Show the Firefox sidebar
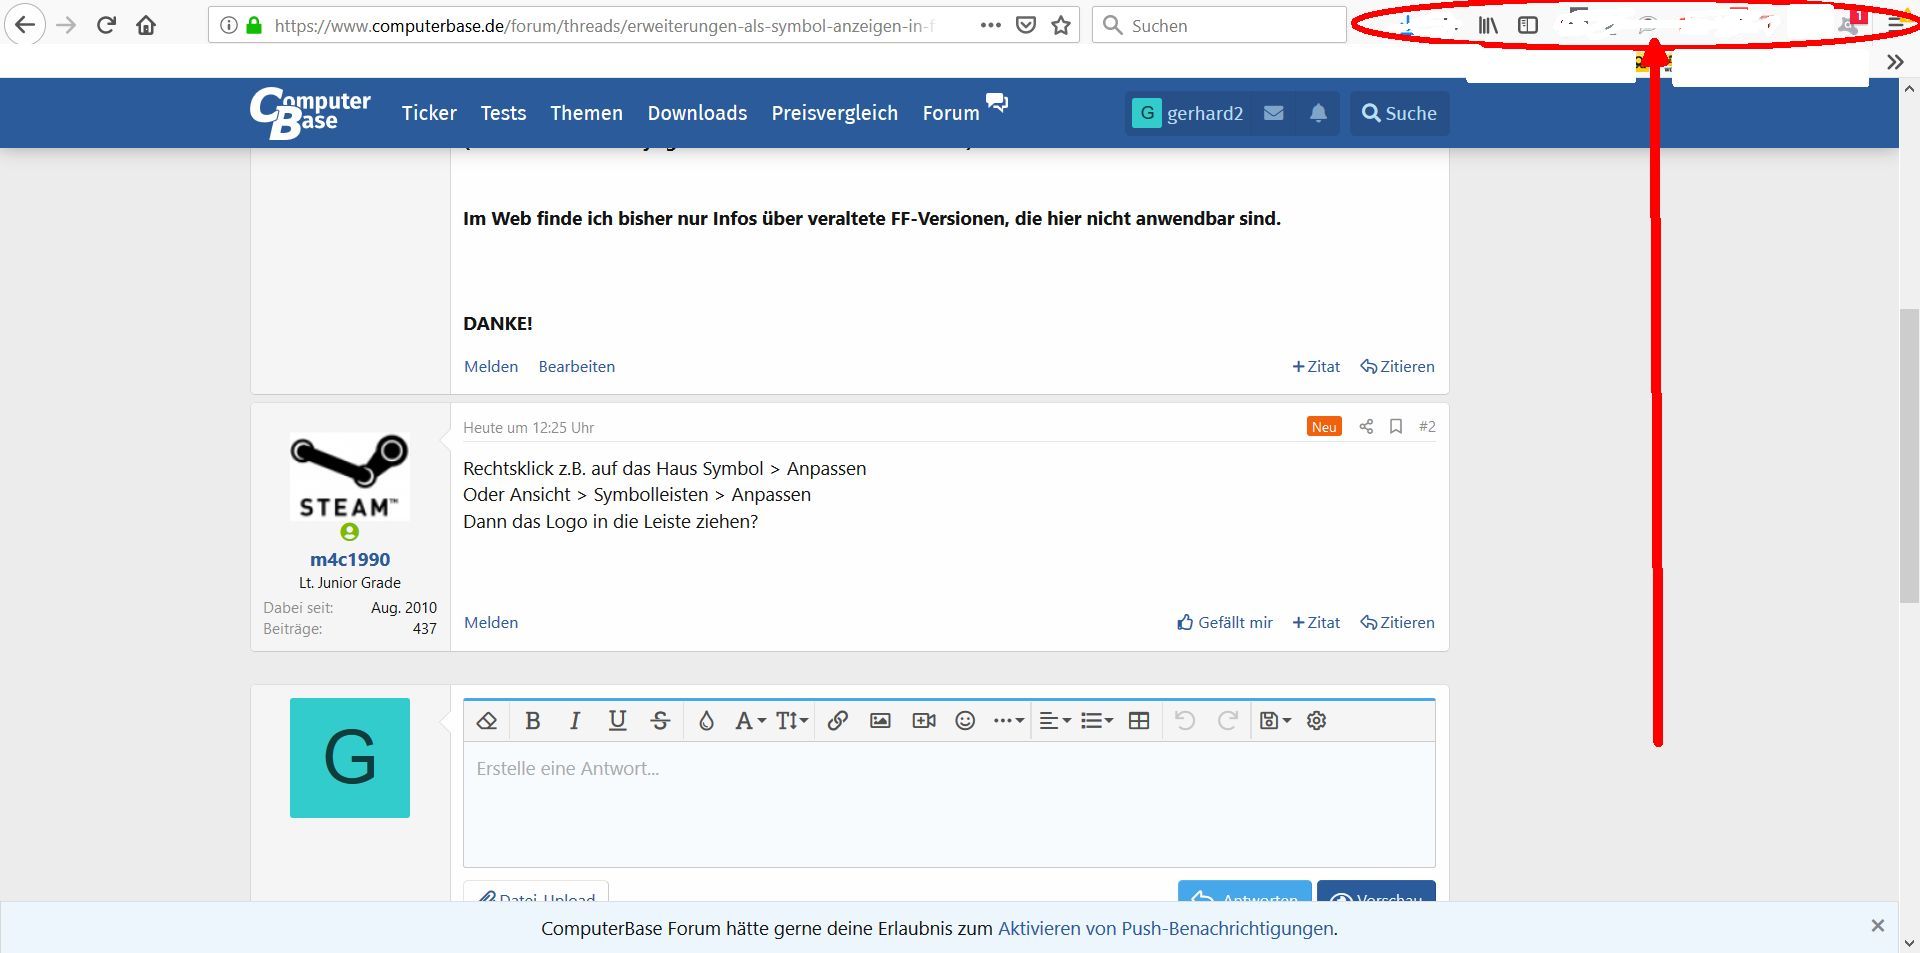The image size is (1920, 953). point(1528,25)
